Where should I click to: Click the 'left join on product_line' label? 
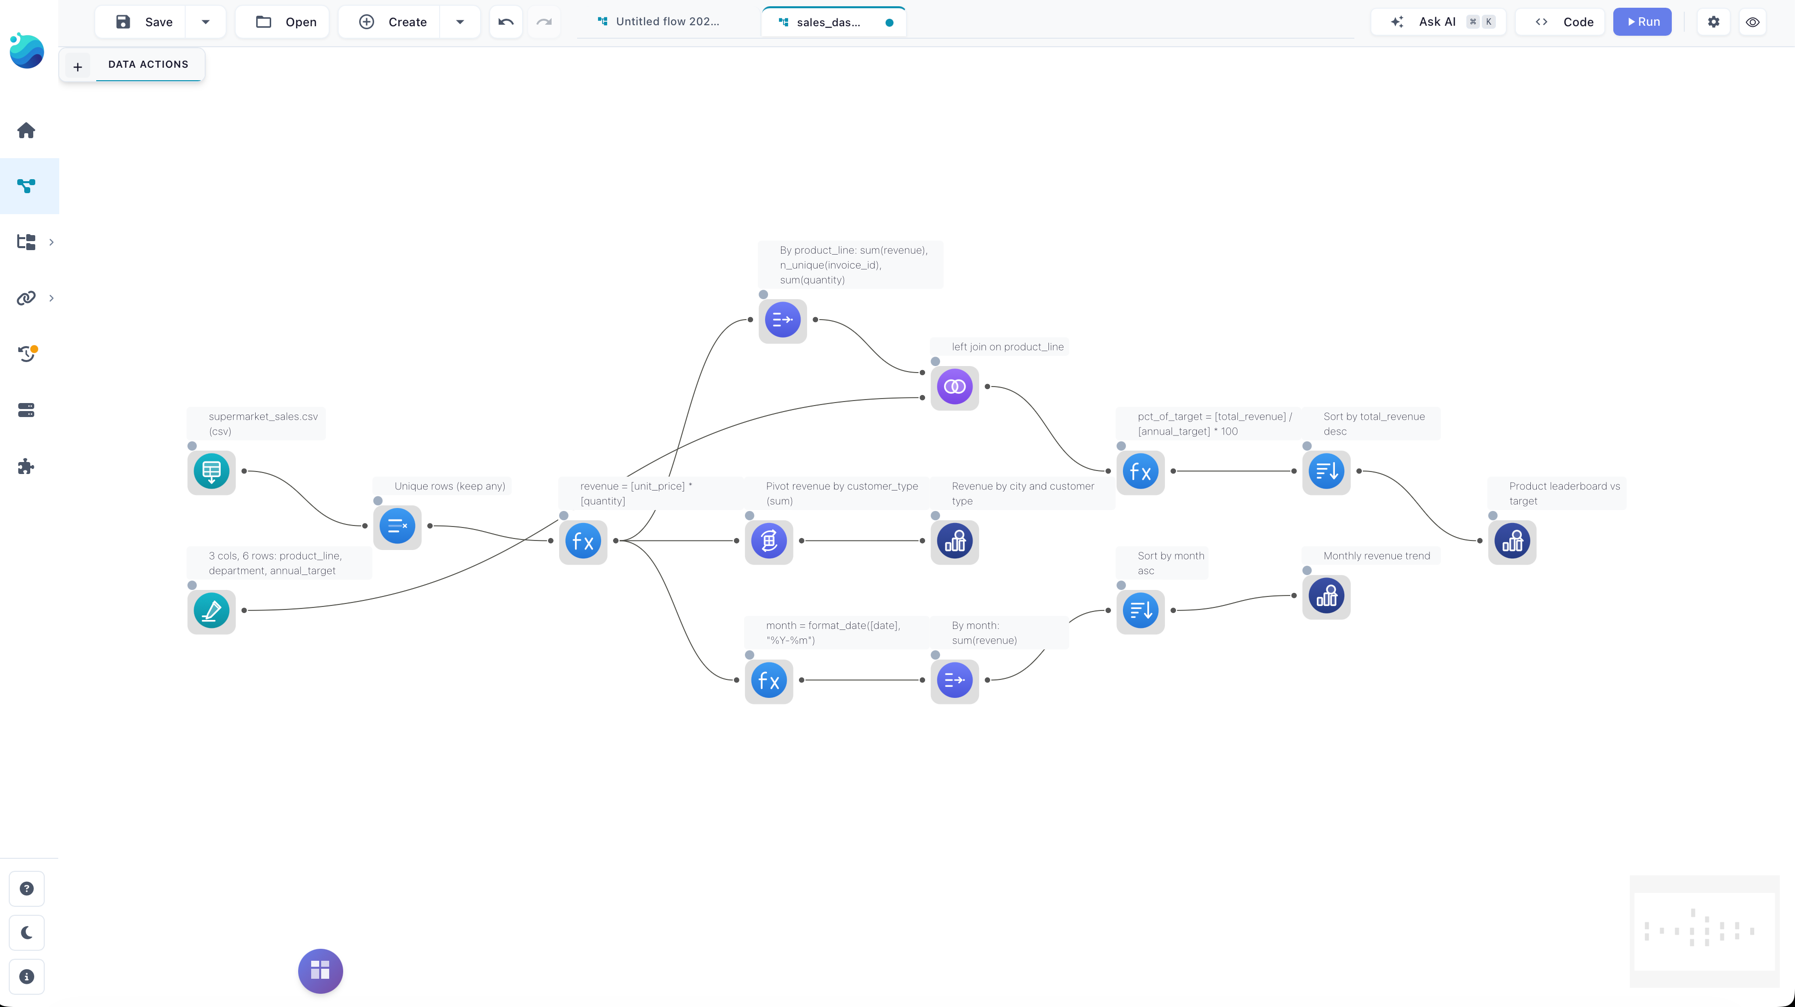(1007, 347)
